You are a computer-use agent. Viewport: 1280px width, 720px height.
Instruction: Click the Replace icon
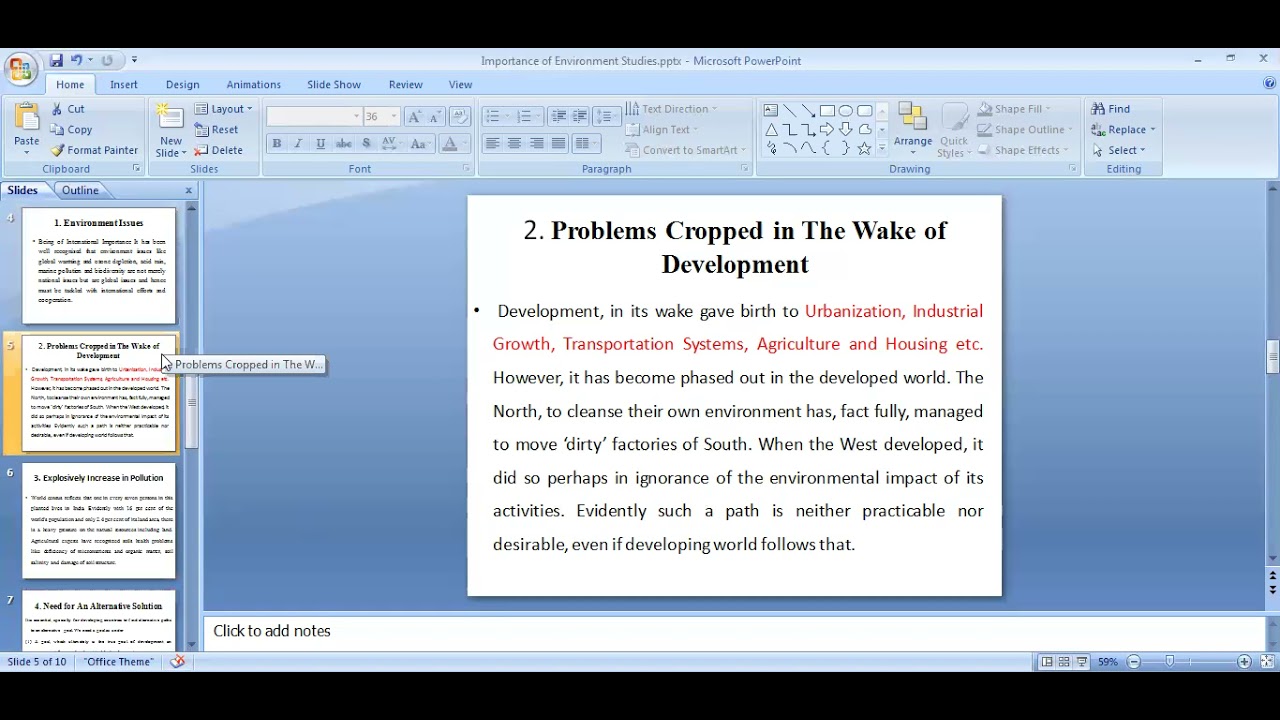click(x=1122, y=129)
